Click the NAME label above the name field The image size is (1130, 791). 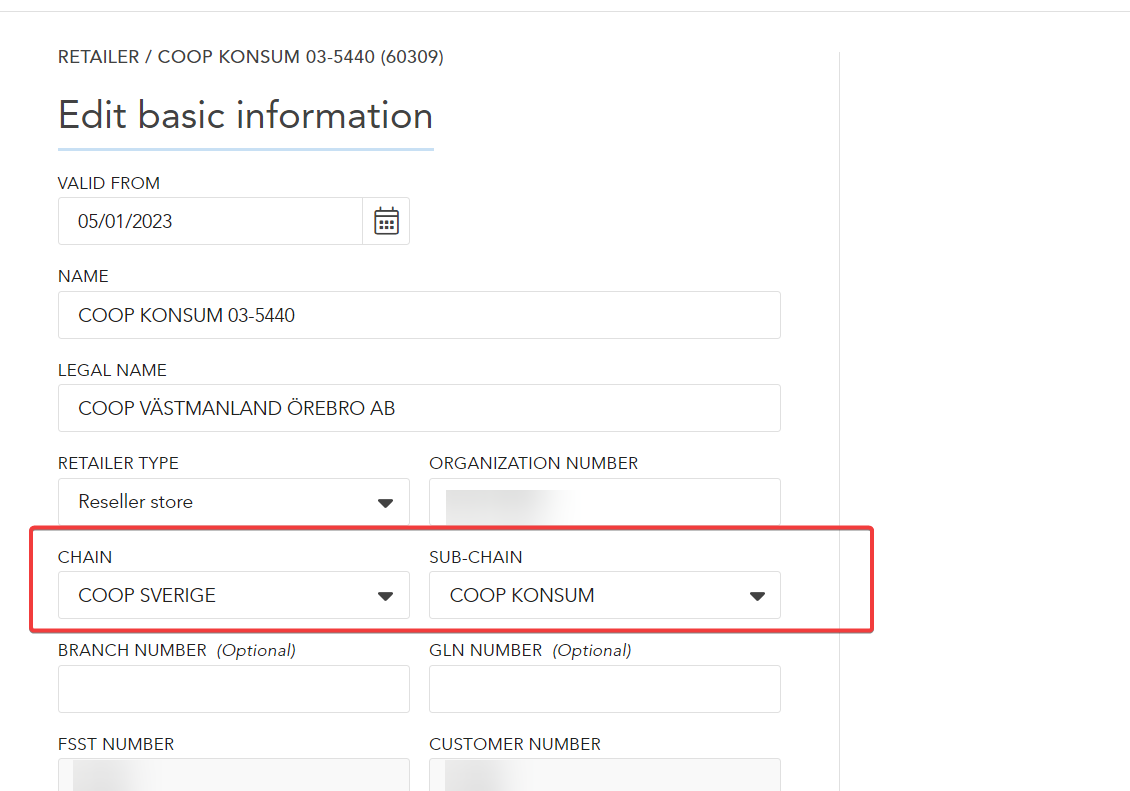(x=83, y=277)
